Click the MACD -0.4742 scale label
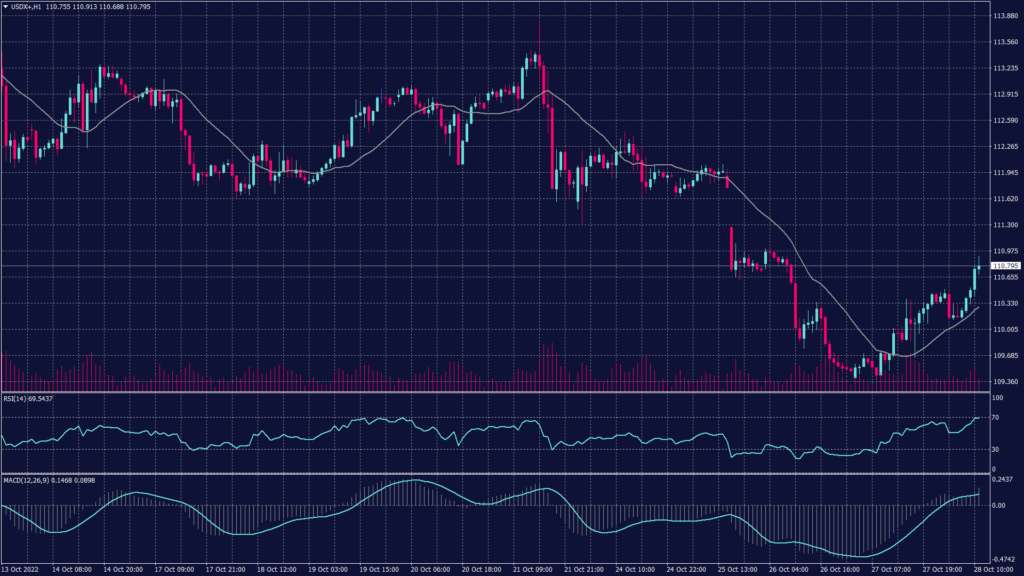1024x576 pixels. coord(1003,560)
